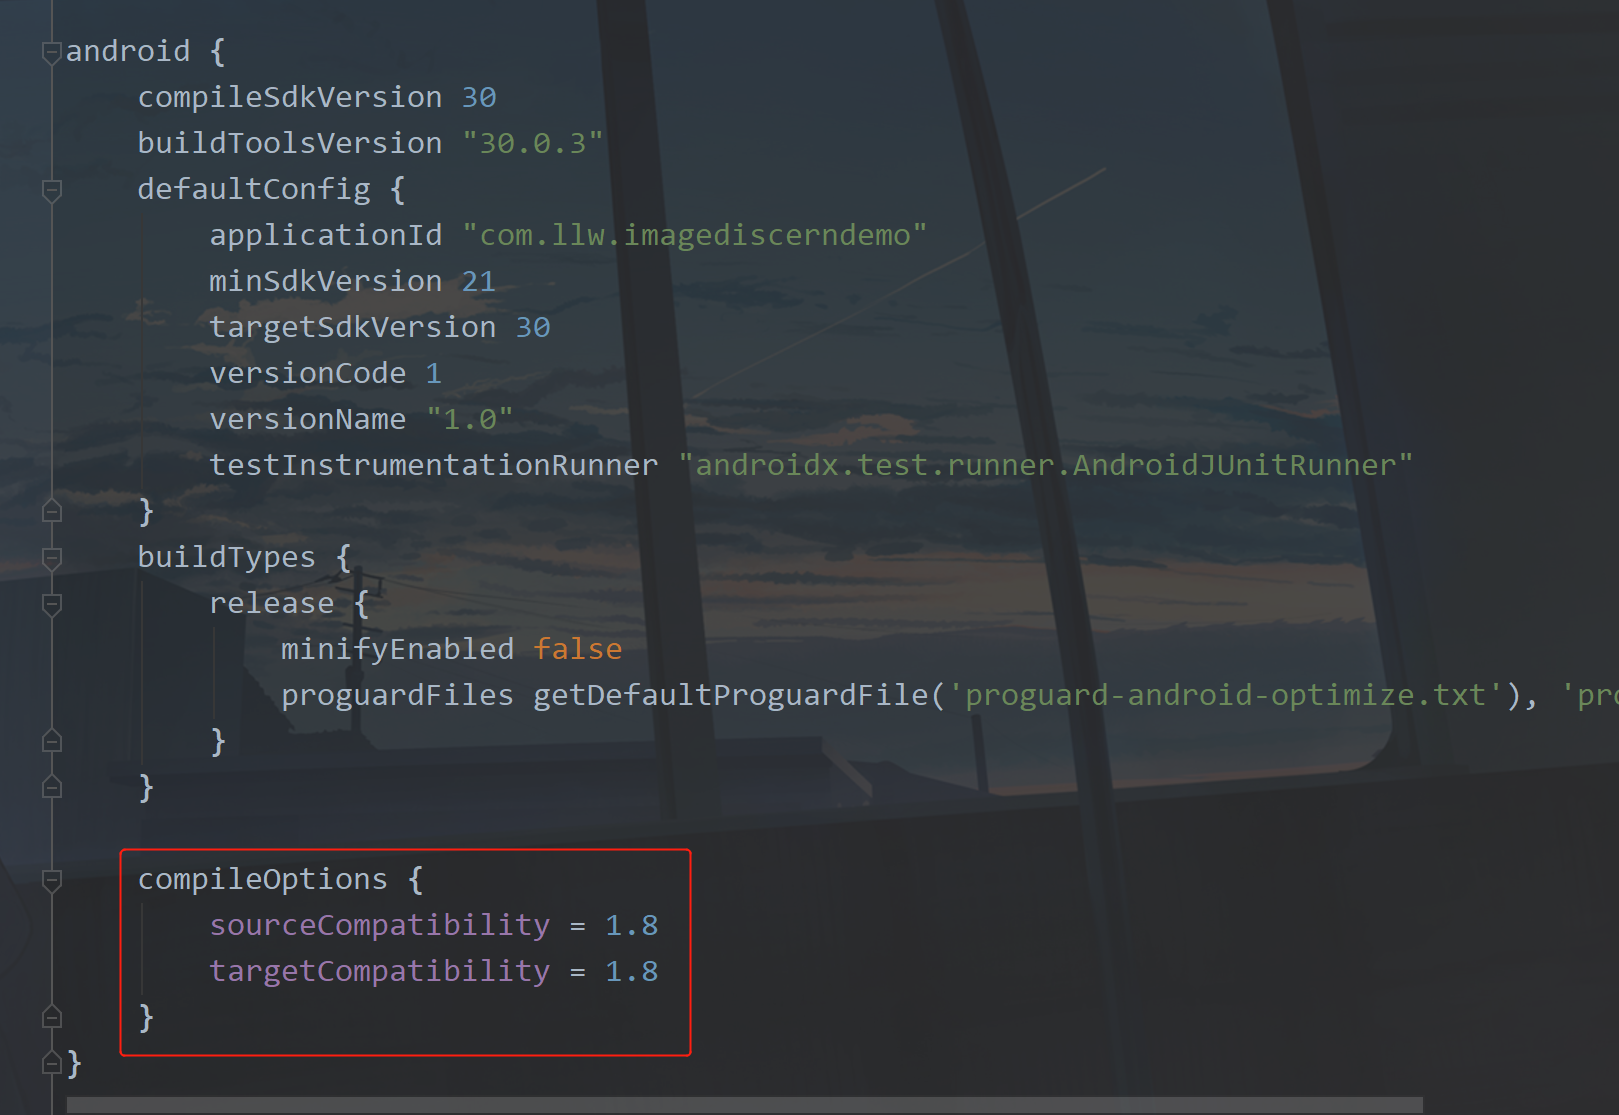This screenshot has height=1115, width=1619.
Task: Collapse the buildTypes block fold marker
Action: (x=52, y=558)
